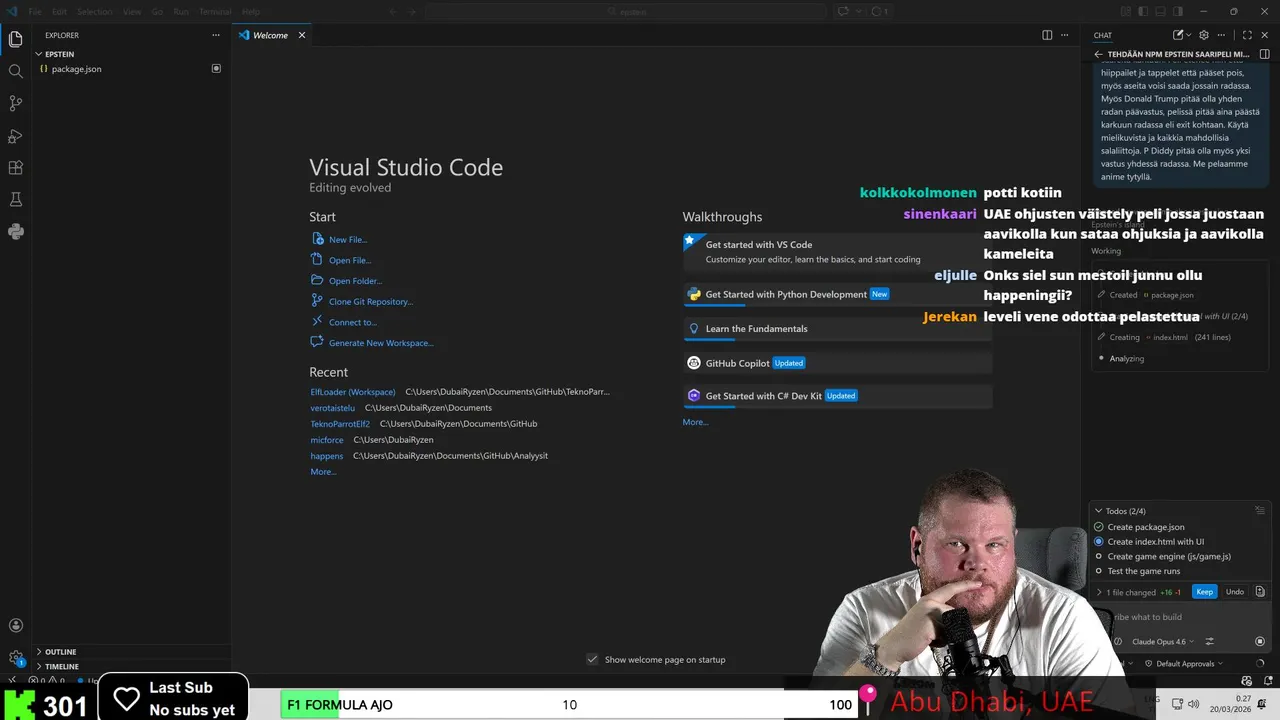This screenshot has width=1280, height=720.
Task: Collapse the Todos (2/4) list
Action: click(x=1120, y=511)
